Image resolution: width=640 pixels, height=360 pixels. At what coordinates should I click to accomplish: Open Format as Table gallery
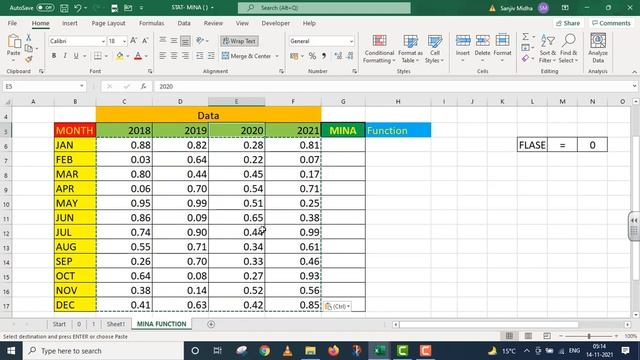pyautogui.click(x=410, y=49)
